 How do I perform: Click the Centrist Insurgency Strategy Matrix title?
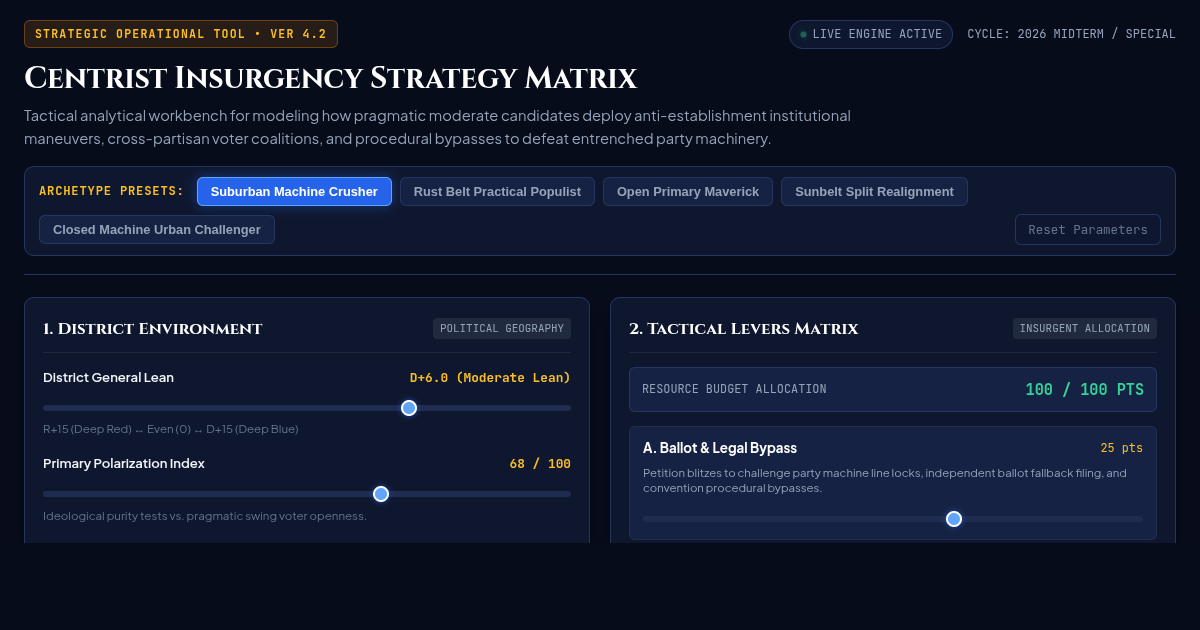pos(330,77)
